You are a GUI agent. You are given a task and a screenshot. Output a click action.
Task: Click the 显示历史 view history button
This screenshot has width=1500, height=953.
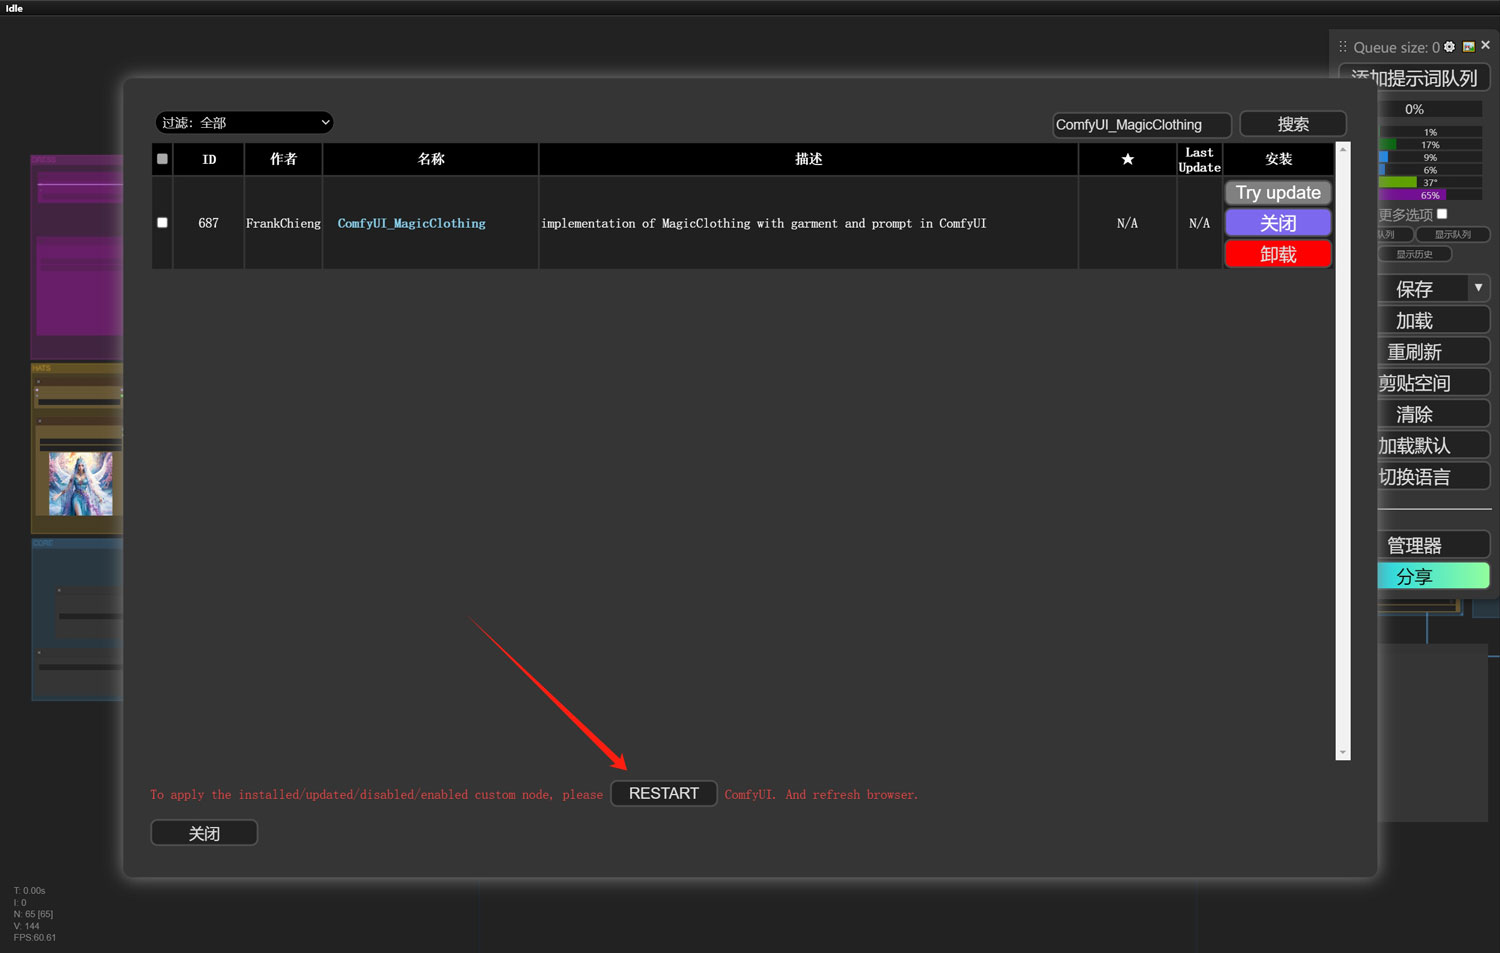click(x=1414, y=254)
